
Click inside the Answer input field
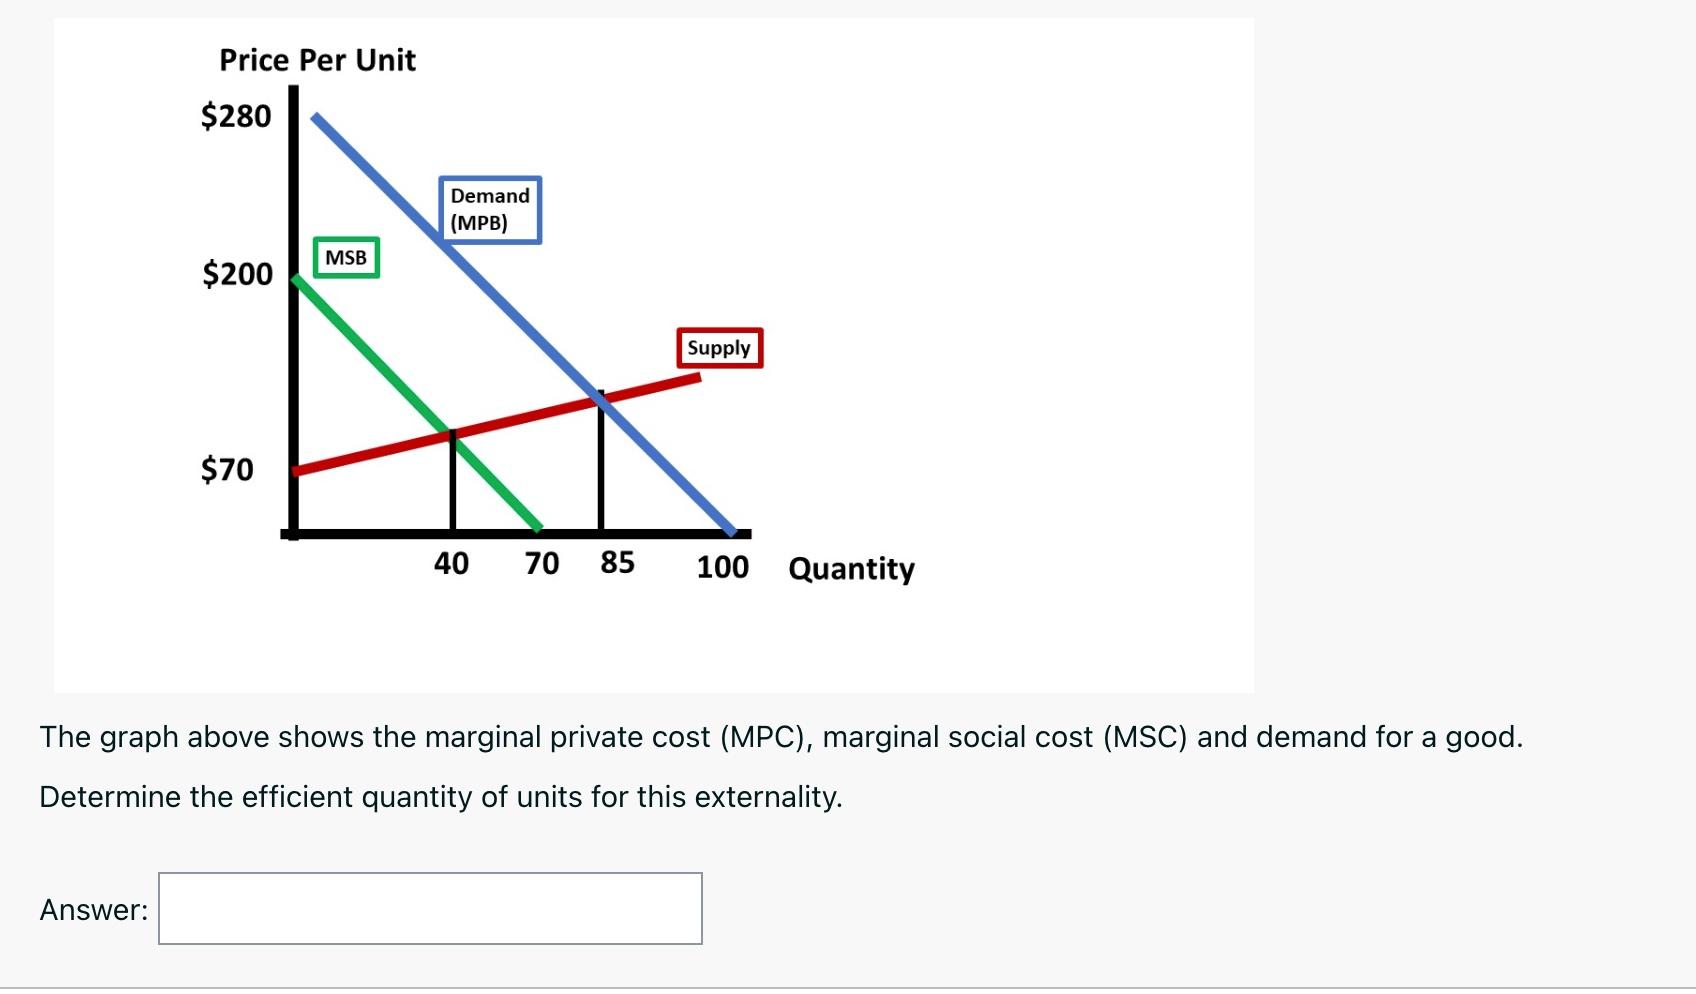(x=430, y=909)
